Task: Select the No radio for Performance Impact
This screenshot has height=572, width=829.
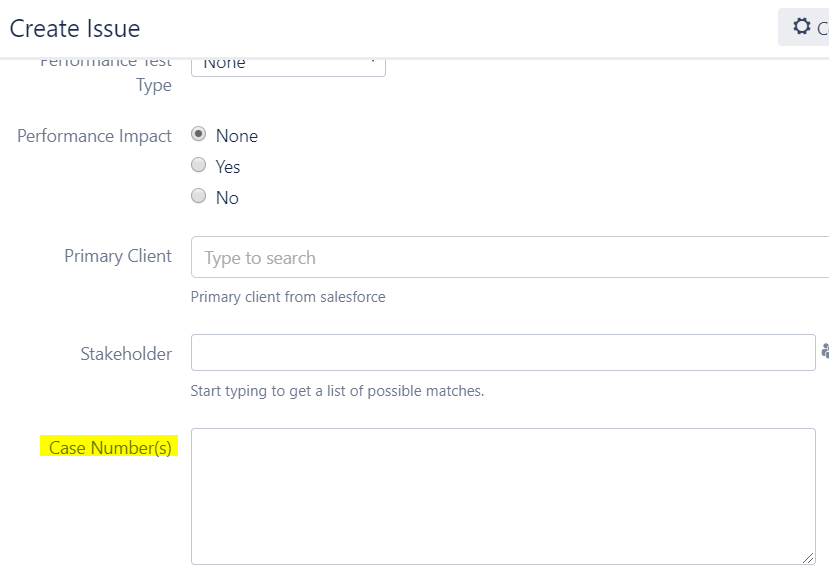Action: click(198, 196)
